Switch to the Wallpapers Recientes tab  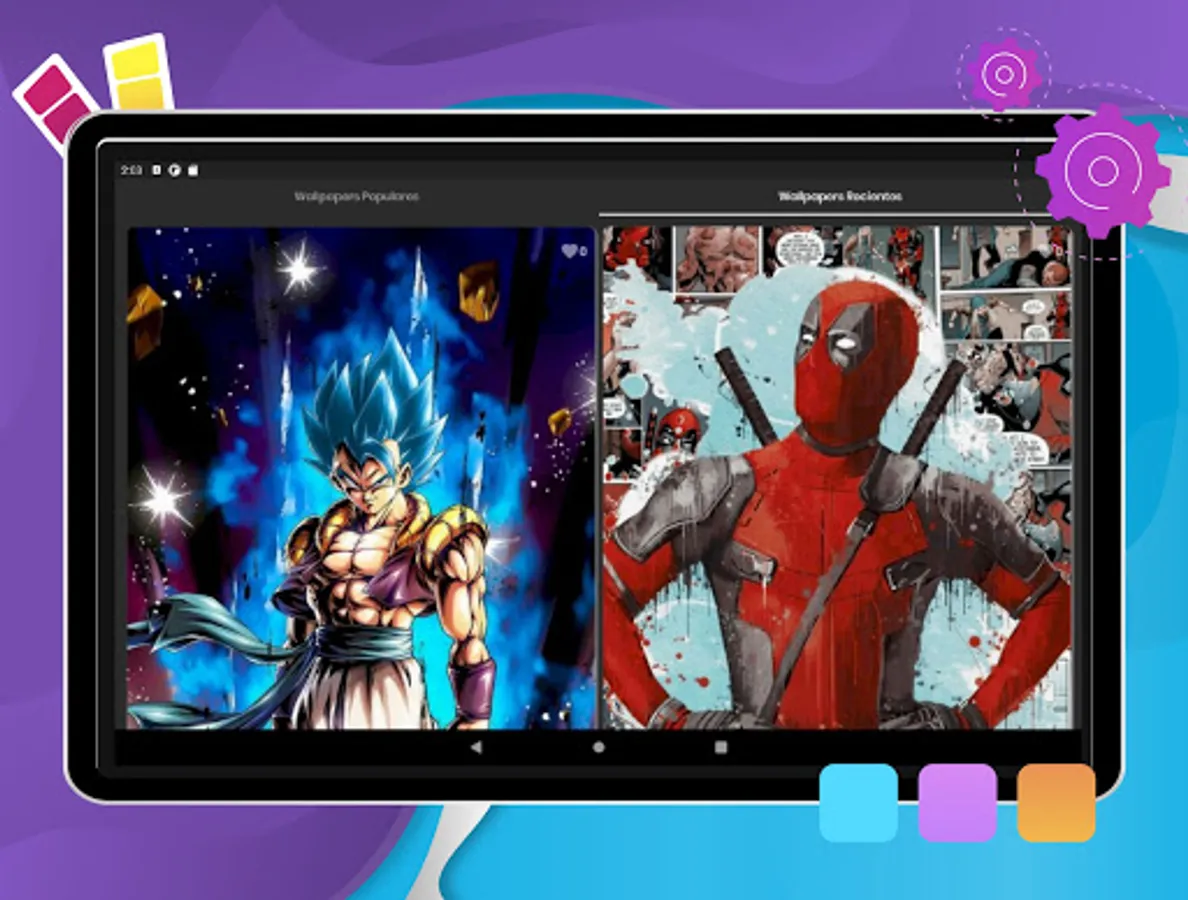pyautogui.click(x=839, y=196)
